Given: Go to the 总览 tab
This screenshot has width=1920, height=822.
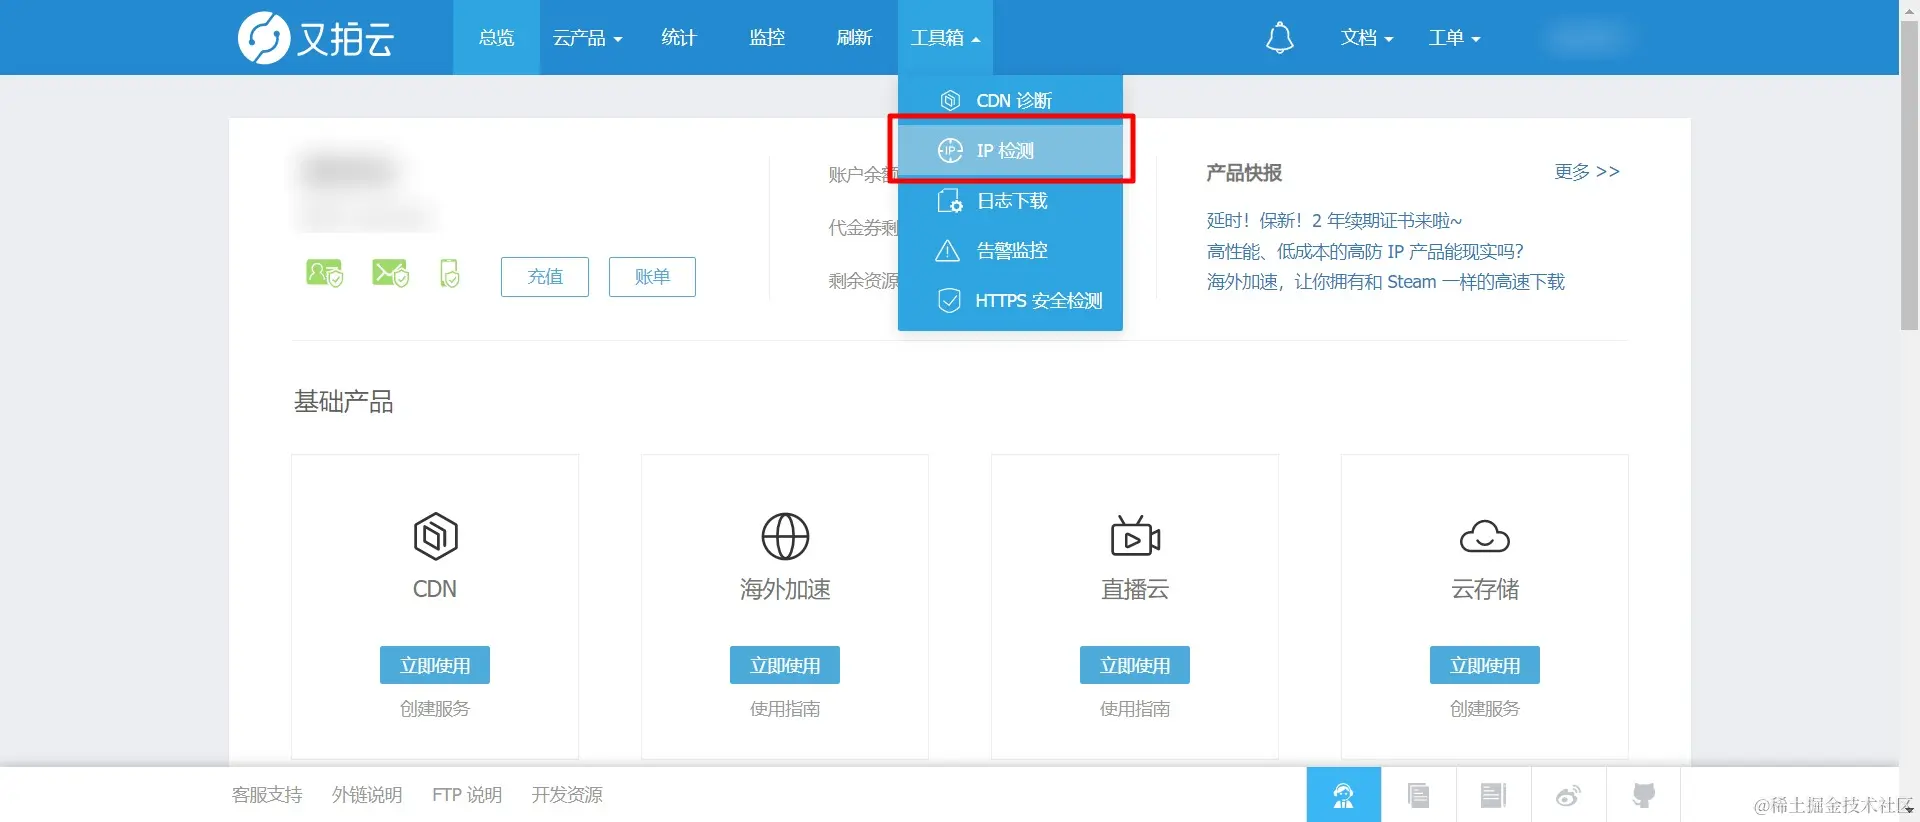Looking at the screenshot, I should click(x=496, y=38).
